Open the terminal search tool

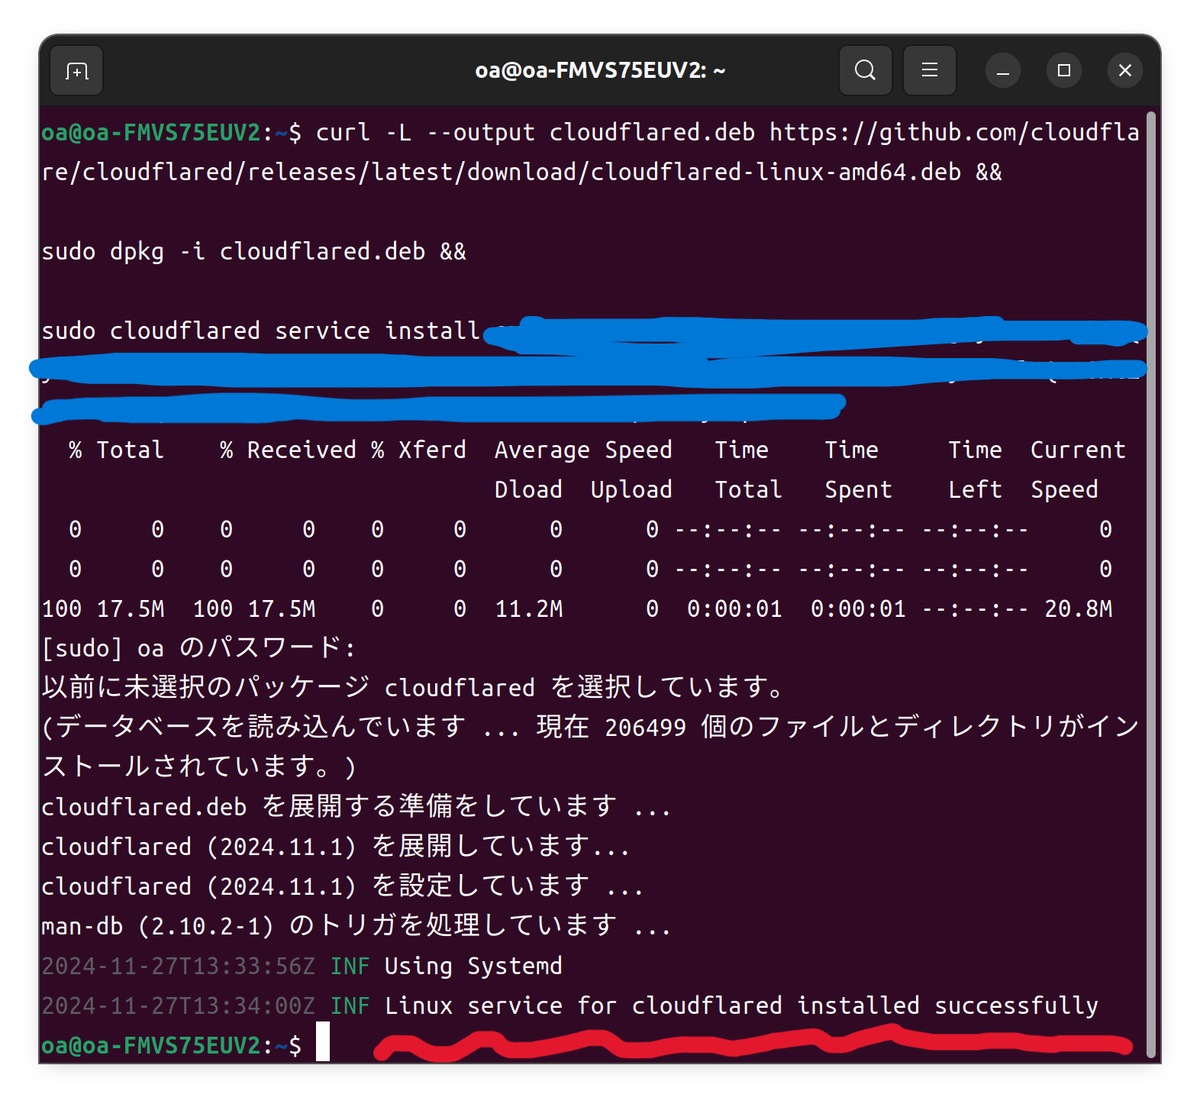(x=865, y=71)
